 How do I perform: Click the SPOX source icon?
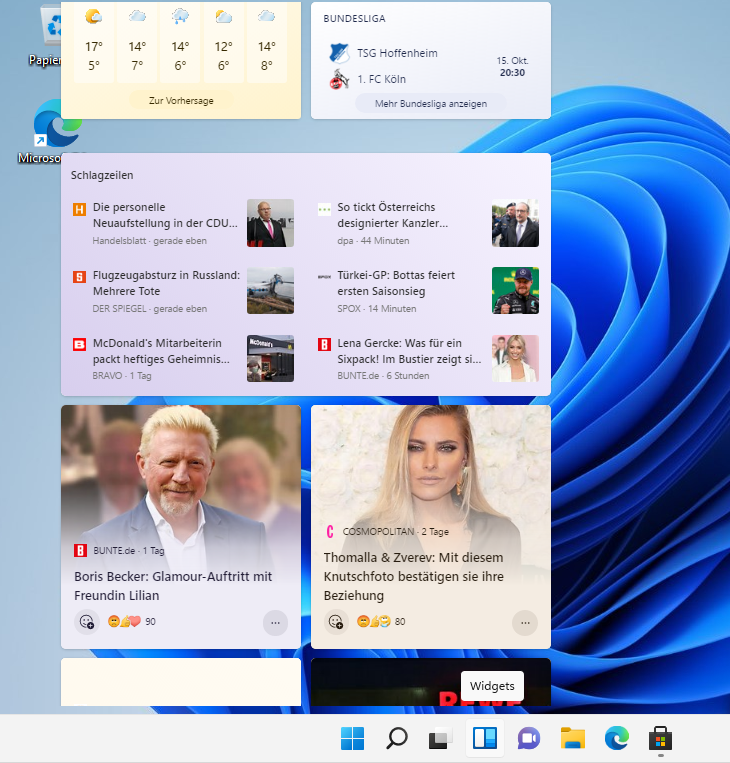click(324, 277)
